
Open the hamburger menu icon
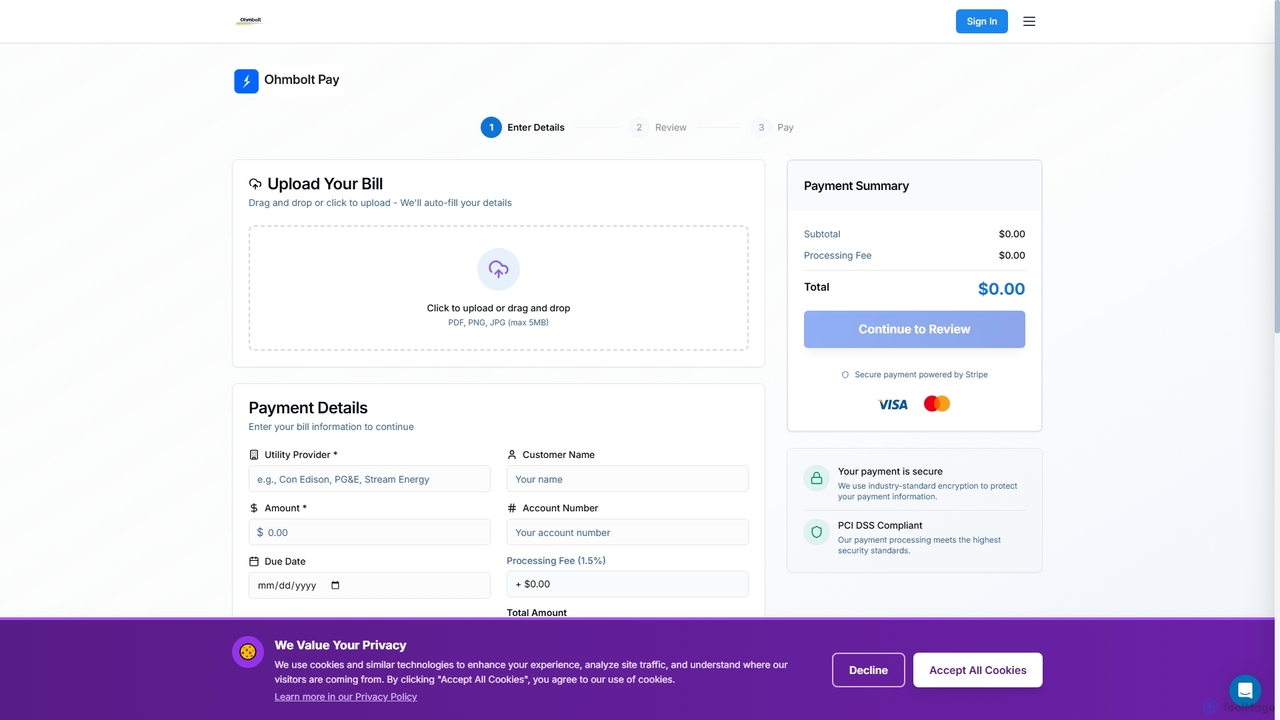1029,21
